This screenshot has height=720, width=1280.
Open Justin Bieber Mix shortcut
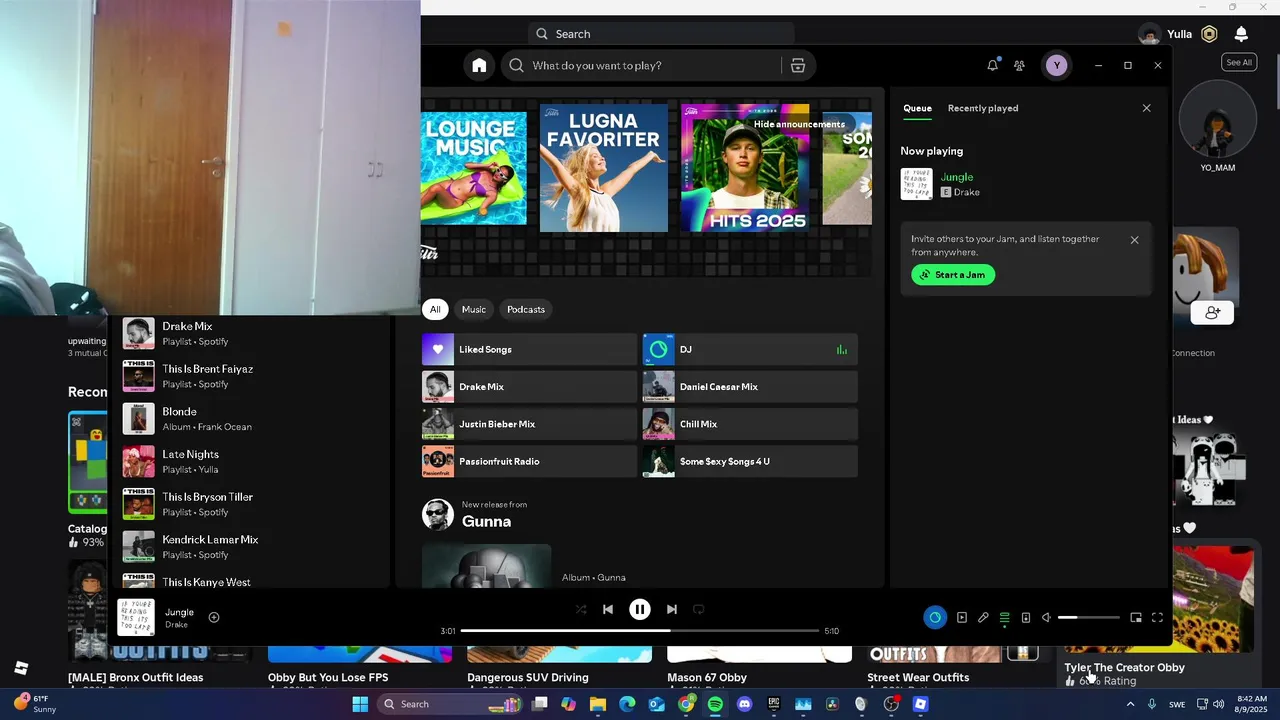click(529, 424)
